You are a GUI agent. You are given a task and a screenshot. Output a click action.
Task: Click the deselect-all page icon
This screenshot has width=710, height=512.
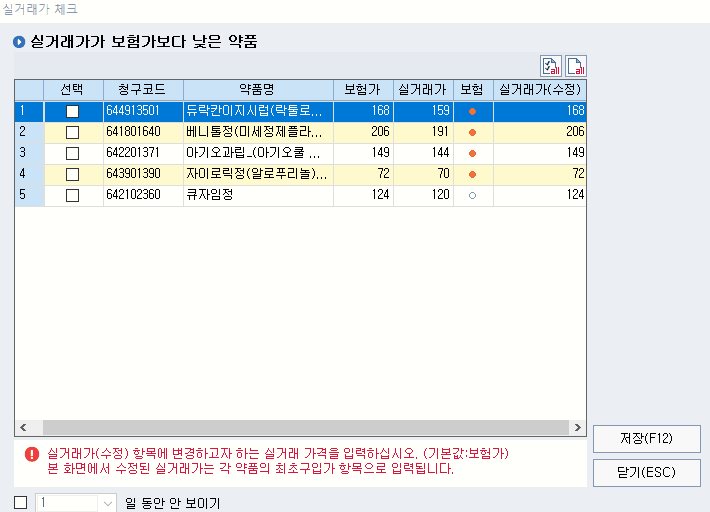coord(575,66)
